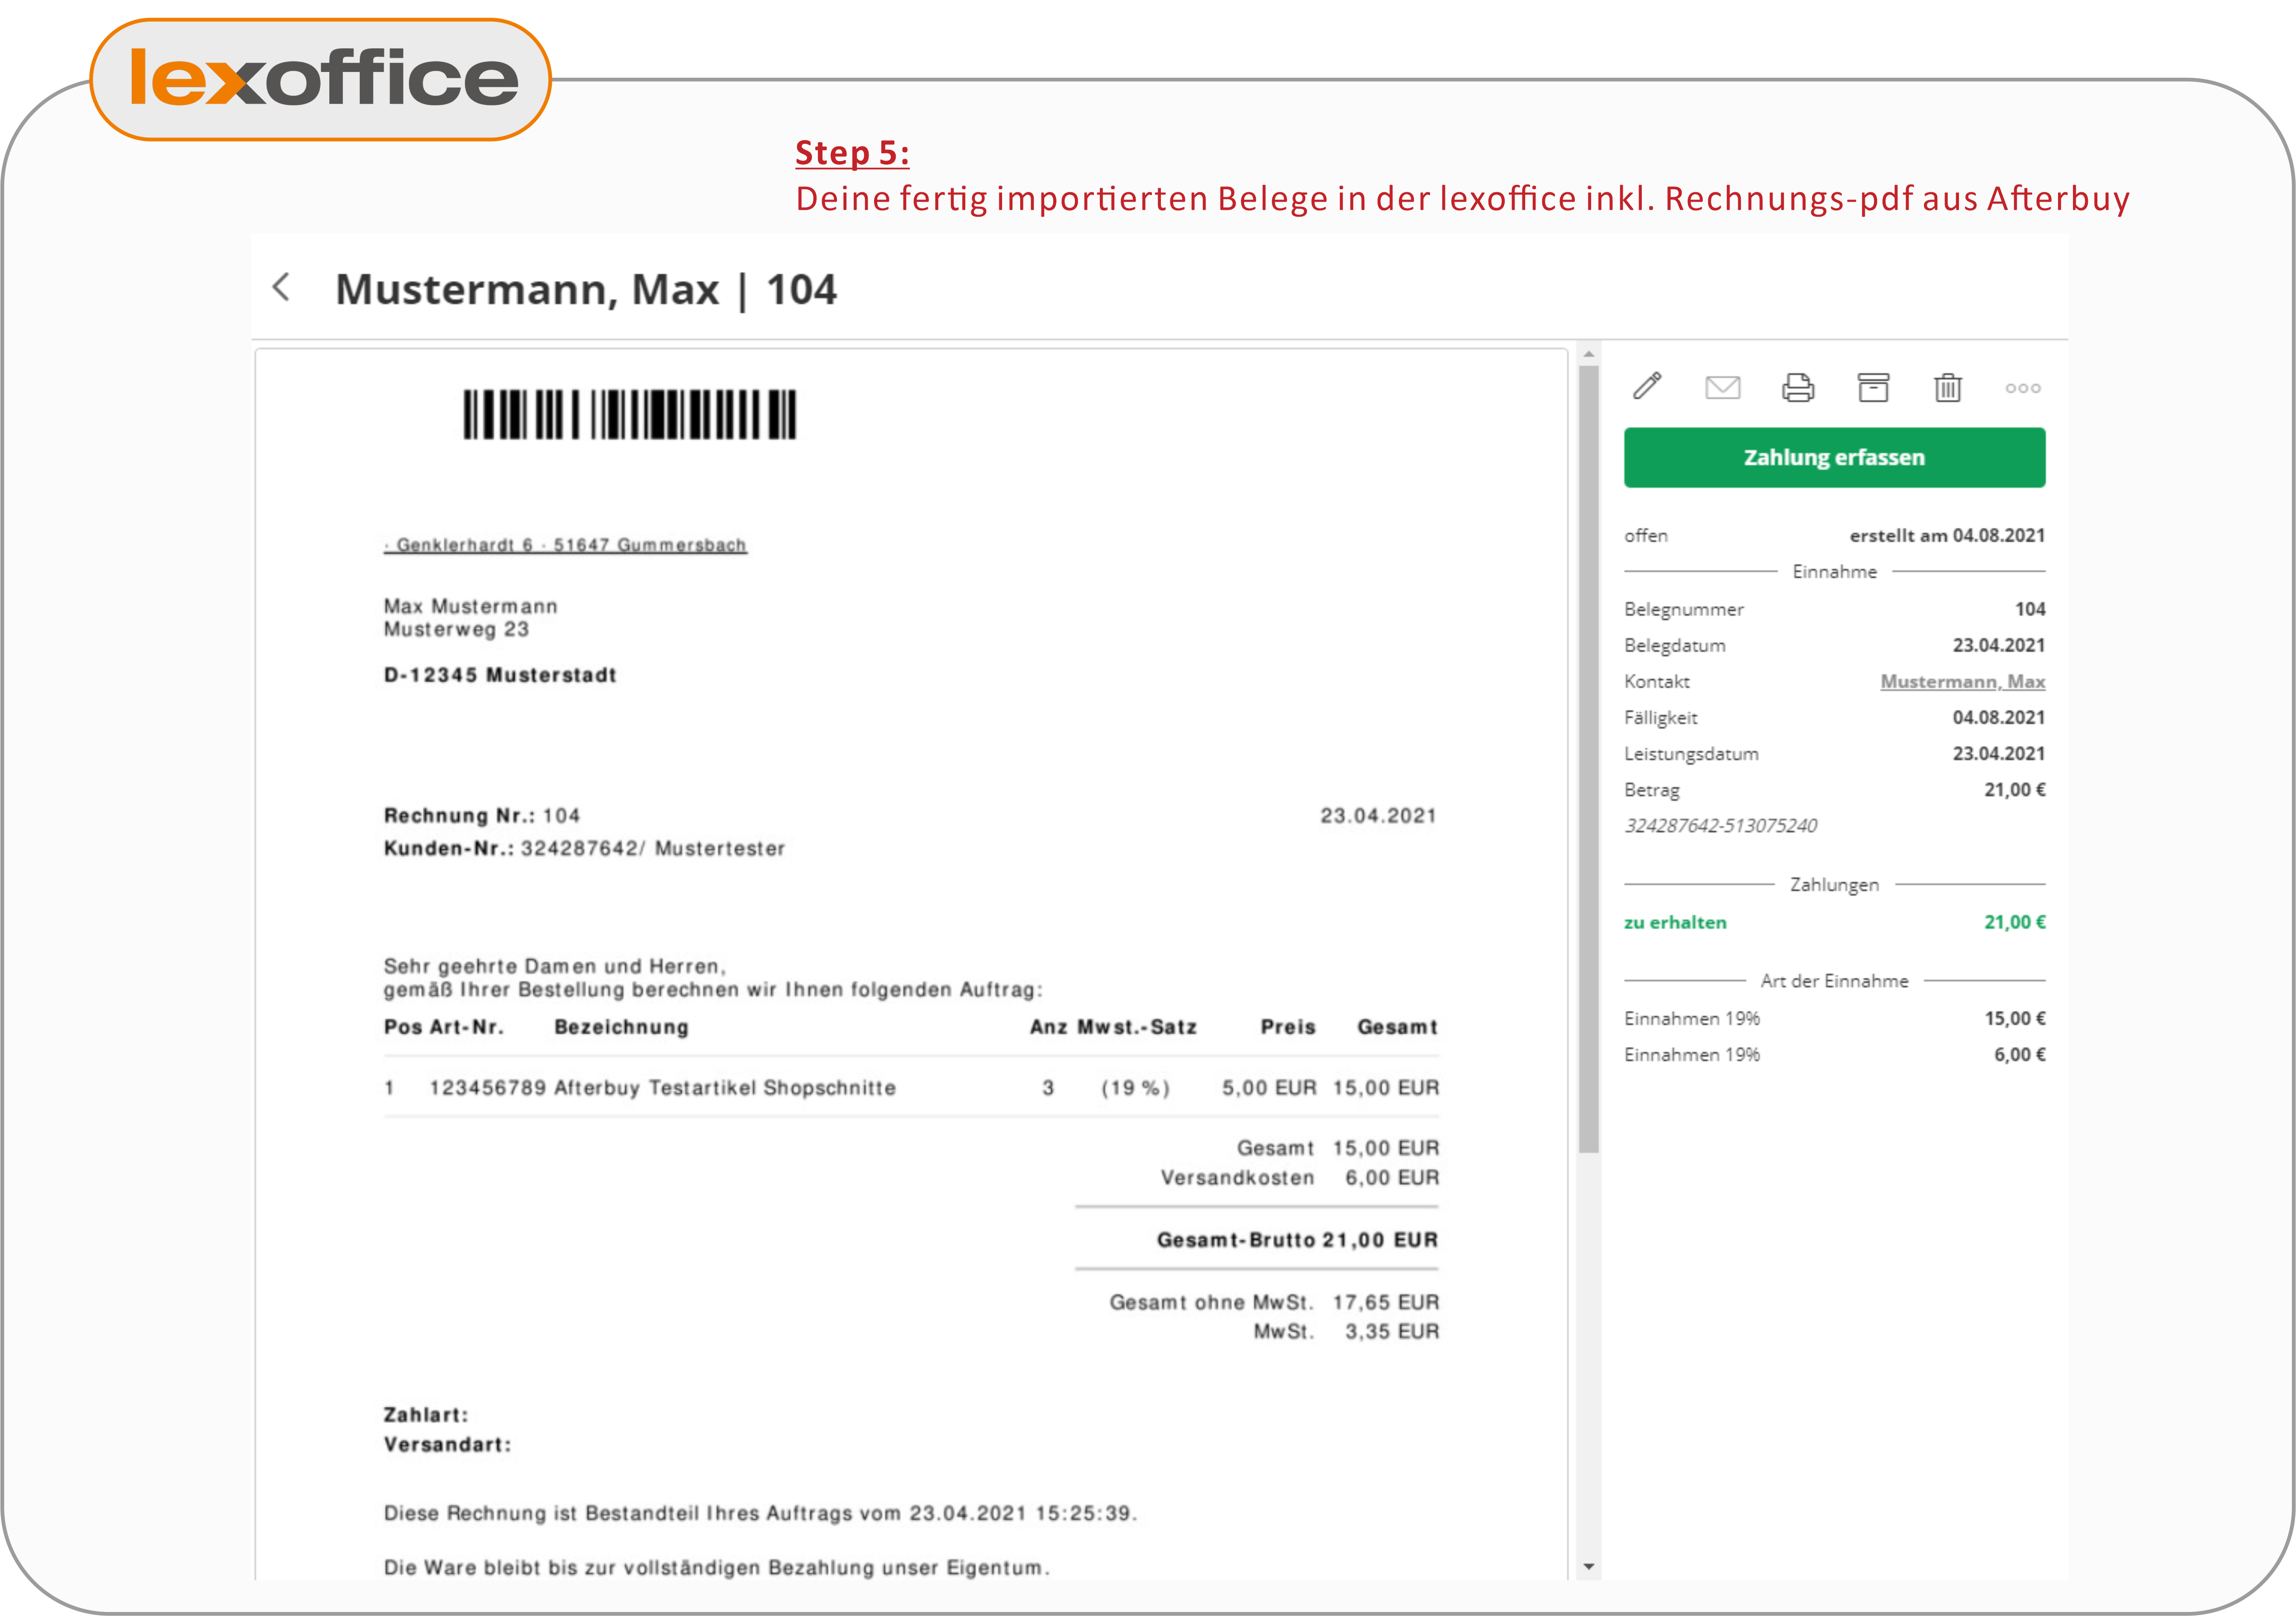The width and height of the screenshot is (2296, 1616).
Task: Click scrollbar down arrow of document preview
Action: click(x=1588, y=1567)
